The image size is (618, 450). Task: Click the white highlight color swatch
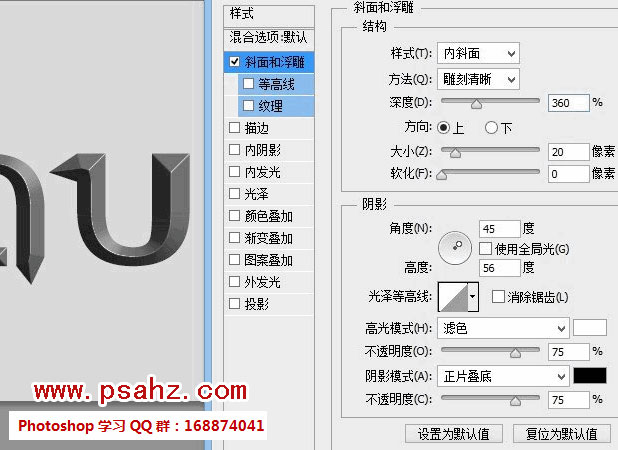point(590,328)
